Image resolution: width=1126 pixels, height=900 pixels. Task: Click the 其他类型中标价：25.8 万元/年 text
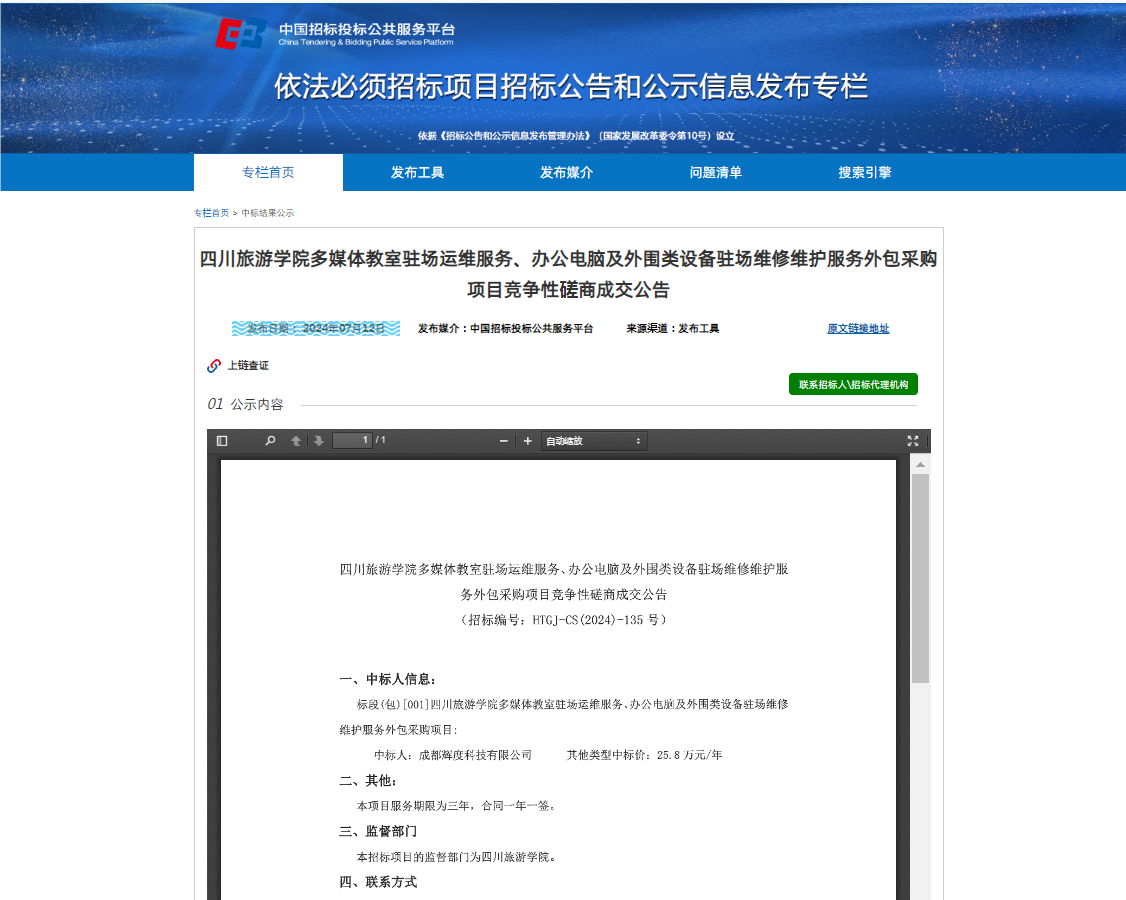[x=645, y=755]
